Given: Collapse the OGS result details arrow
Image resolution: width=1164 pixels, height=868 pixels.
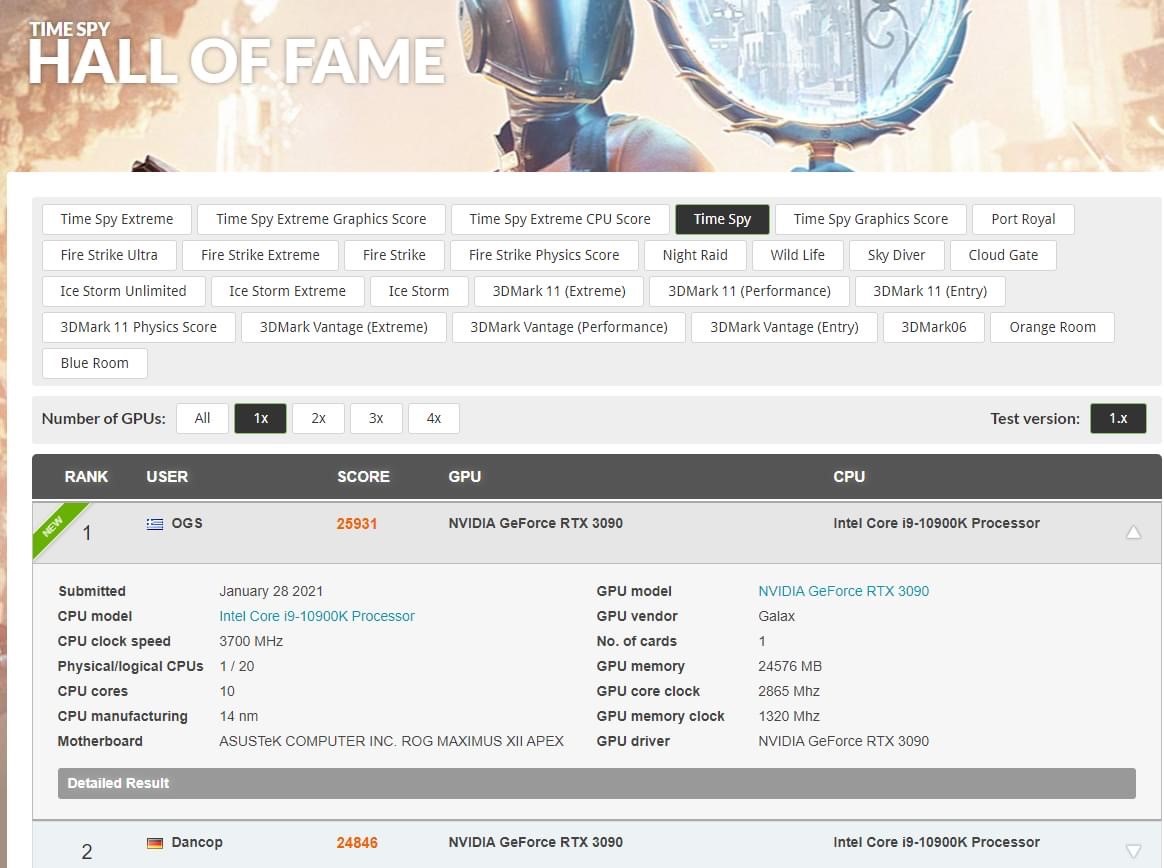Looking at the screenshot, I should [x=1134, y=532].
